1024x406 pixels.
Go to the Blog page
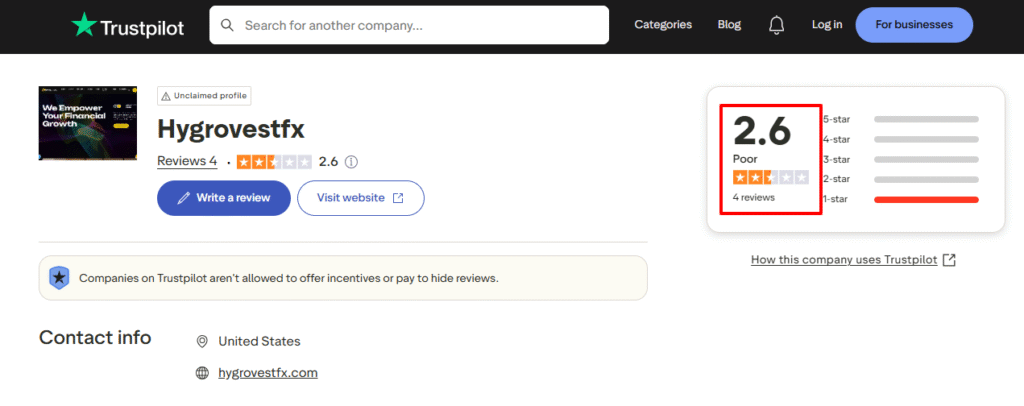click(x=729, y=25)
